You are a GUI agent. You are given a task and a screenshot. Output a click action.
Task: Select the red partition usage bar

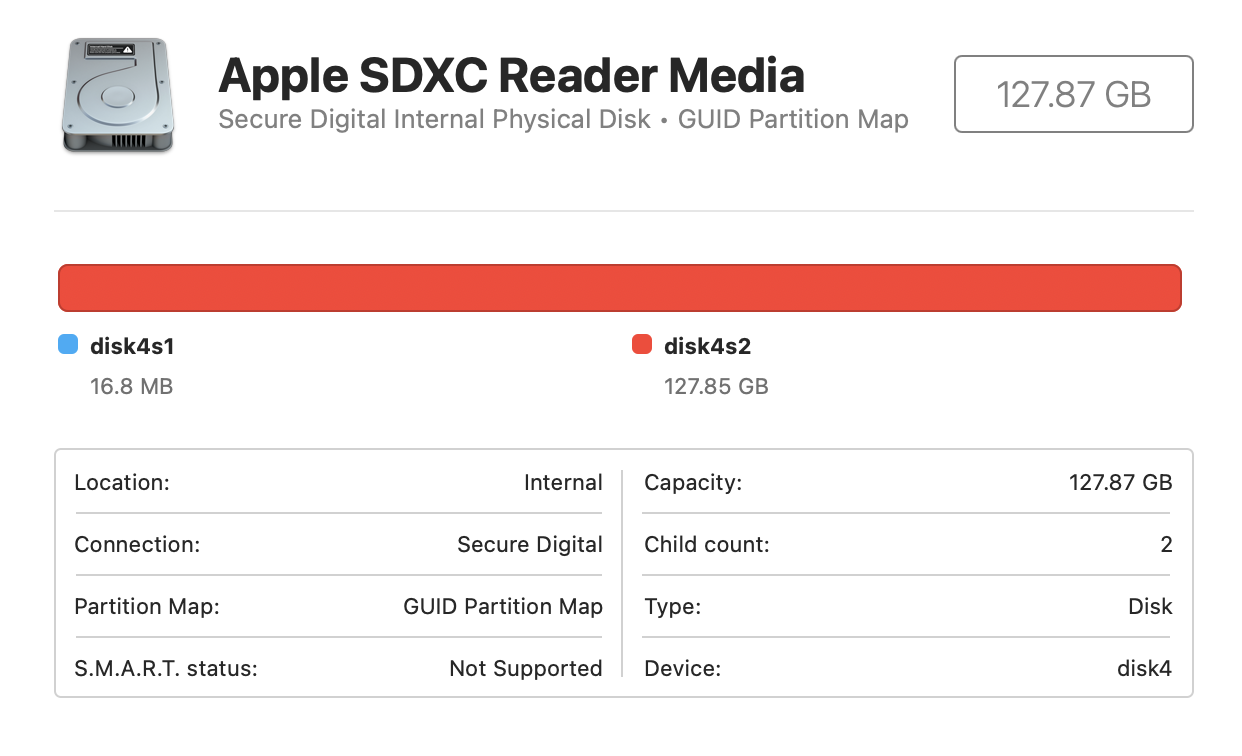tap(620, 288)
